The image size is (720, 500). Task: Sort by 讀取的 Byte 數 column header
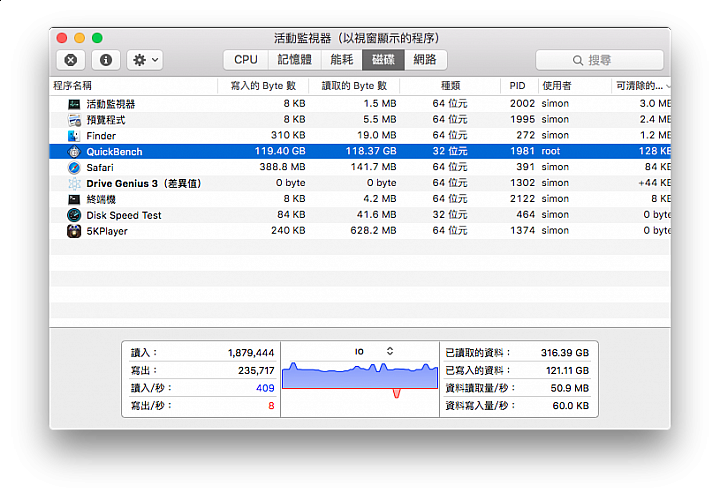354,86
